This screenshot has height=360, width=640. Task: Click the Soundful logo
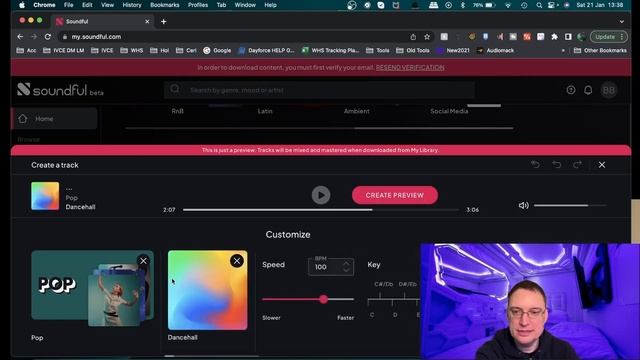click(60, 90)
